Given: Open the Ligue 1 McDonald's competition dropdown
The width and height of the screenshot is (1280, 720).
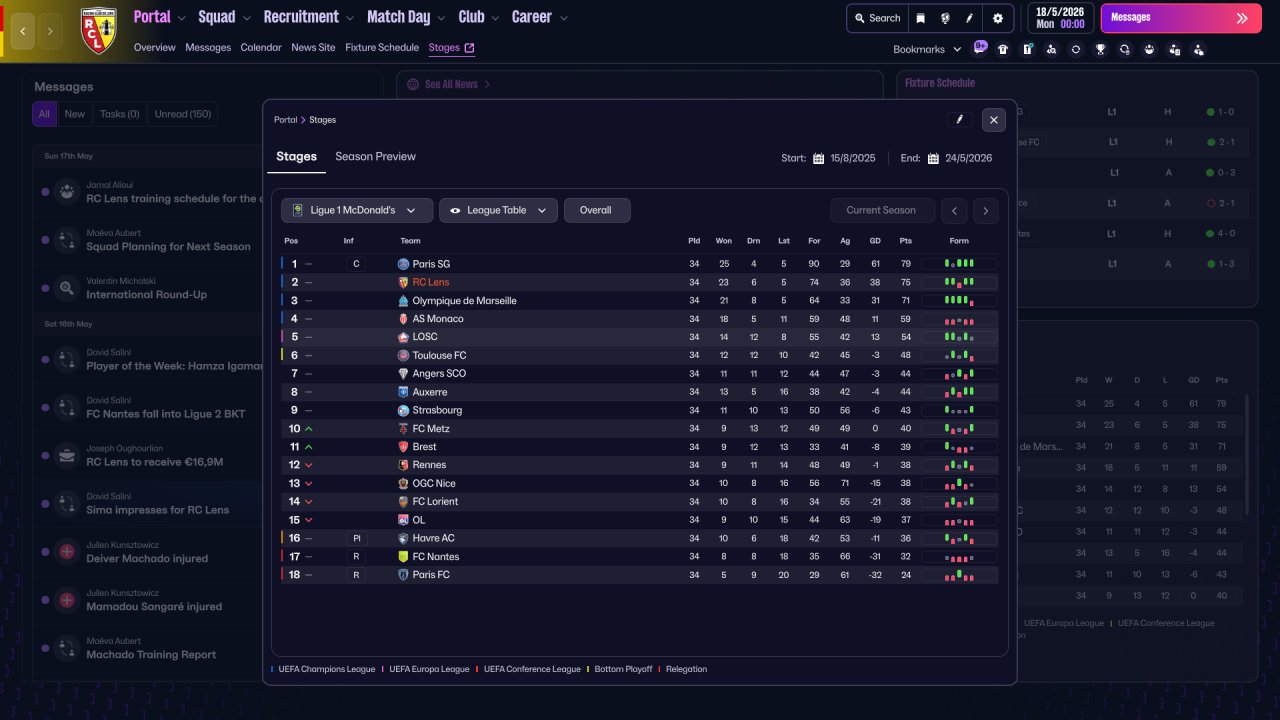Looking at the screenshot, I should point(357,210).
